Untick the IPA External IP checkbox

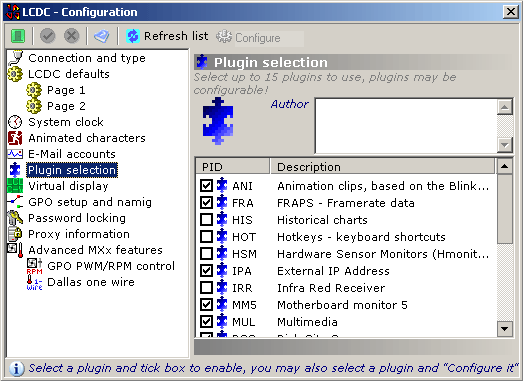coord(206,271)
